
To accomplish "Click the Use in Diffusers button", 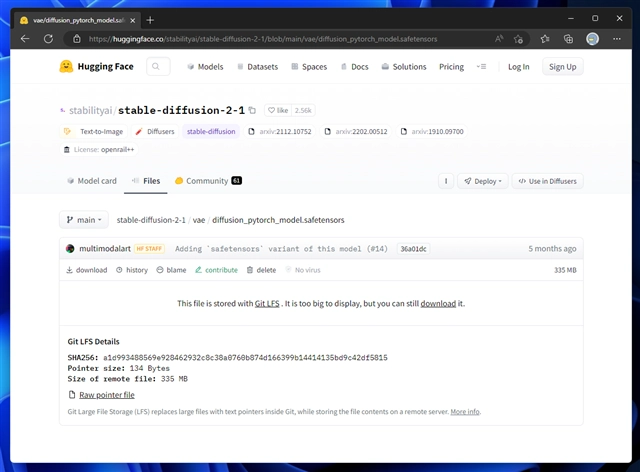I will (x=547, y=181).
